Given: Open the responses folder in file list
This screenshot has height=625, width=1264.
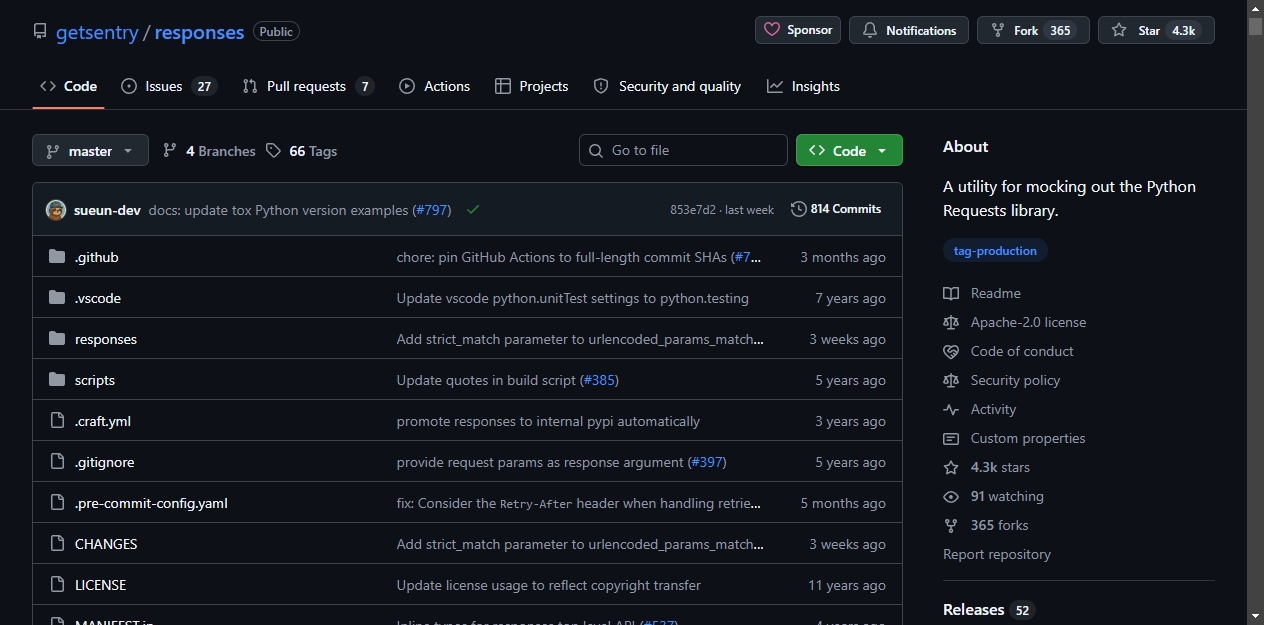Looking at the screenshot, I should click(x=106, y=339).
